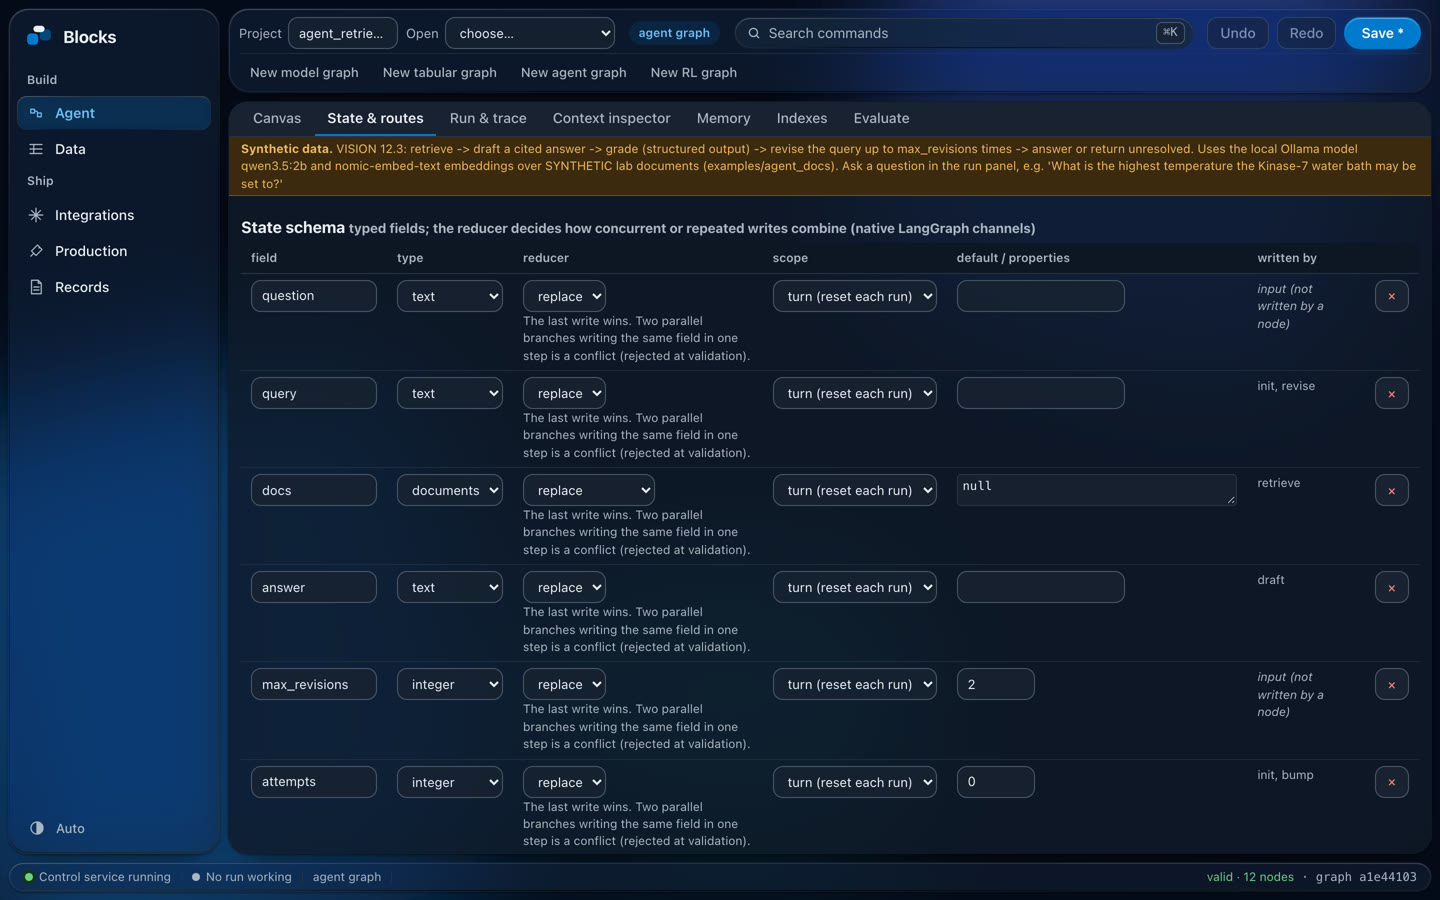Open the type dropdown for docs

[x=450, y=490]
